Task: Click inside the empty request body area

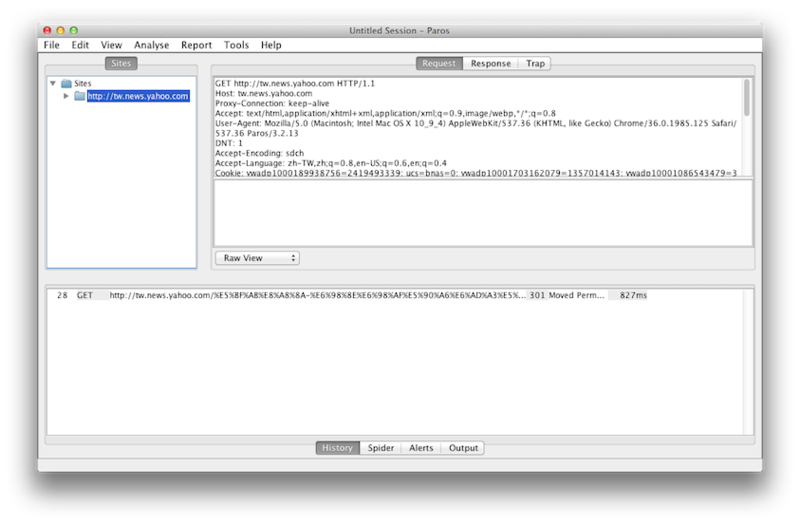Action: pos(483,213)
